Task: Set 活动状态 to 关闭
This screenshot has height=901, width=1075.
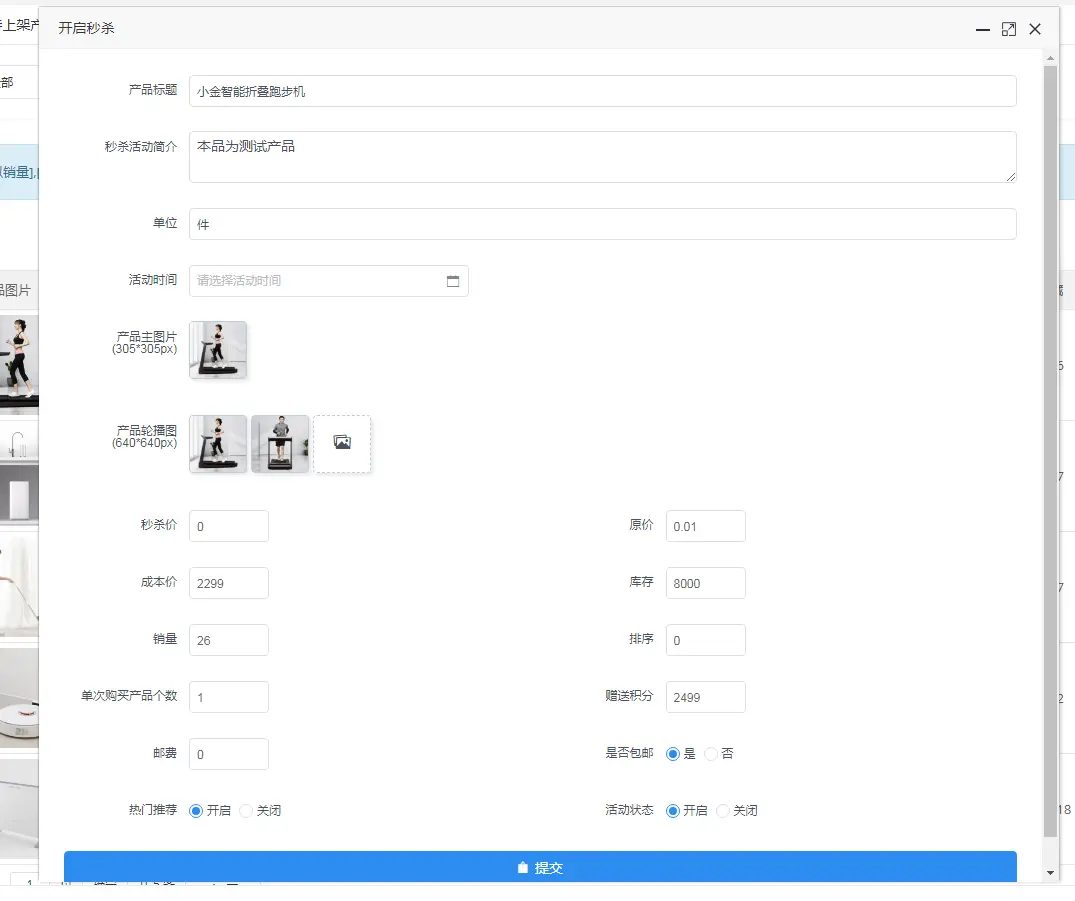Action: (x=723, y=810)
